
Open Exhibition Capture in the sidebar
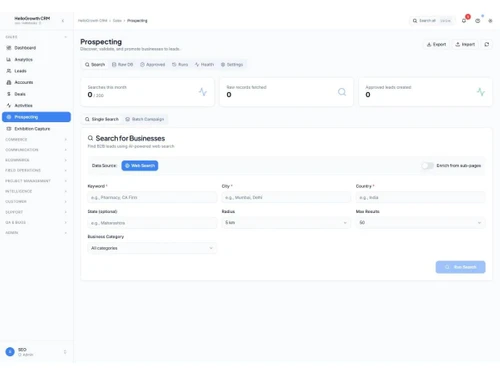36,129
